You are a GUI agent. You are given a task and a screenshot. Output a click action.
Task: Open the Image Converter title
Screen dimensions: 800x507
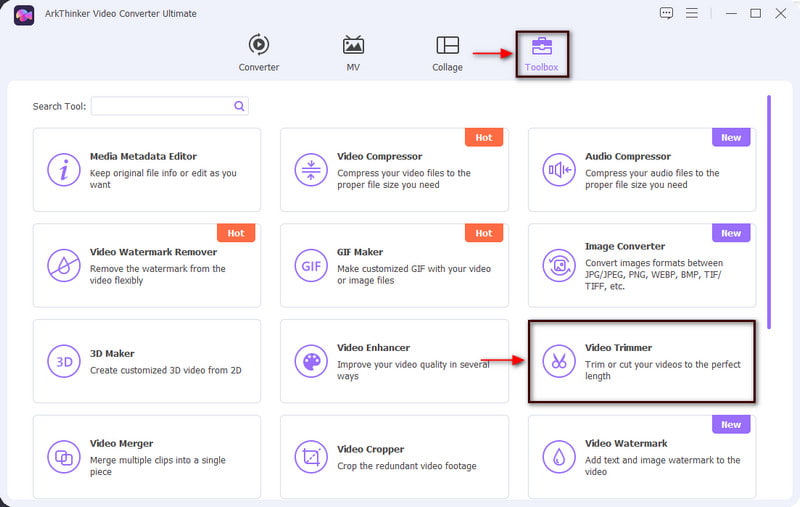point(625,246)
